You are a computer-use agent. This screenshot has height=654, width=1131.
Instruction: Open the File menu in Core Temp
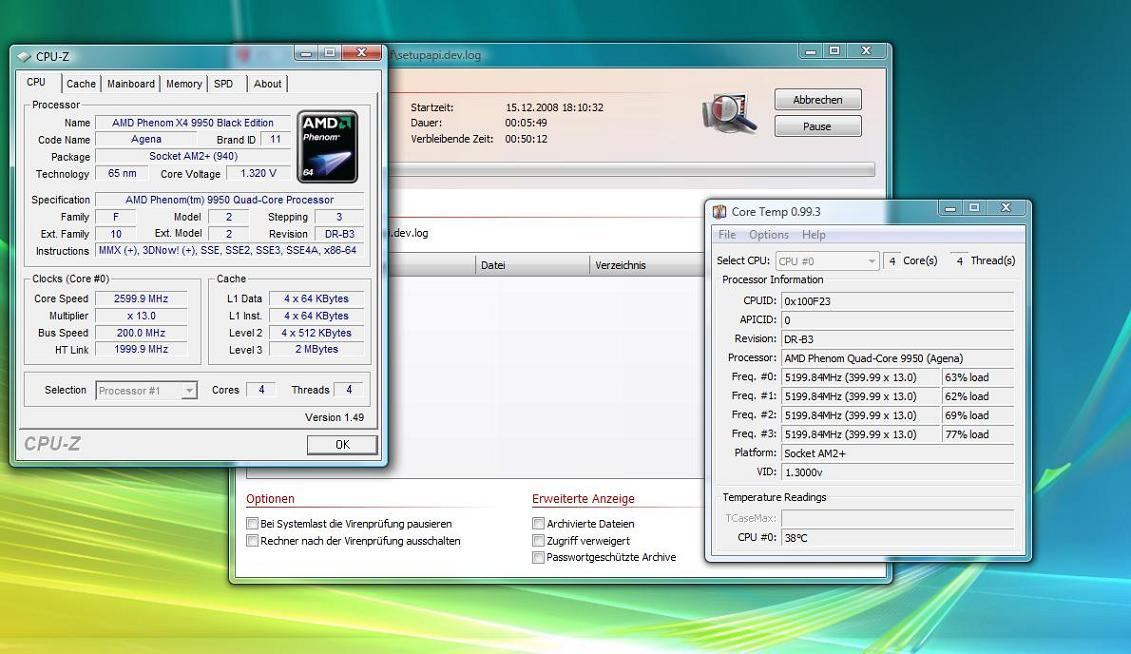point(727,234)
